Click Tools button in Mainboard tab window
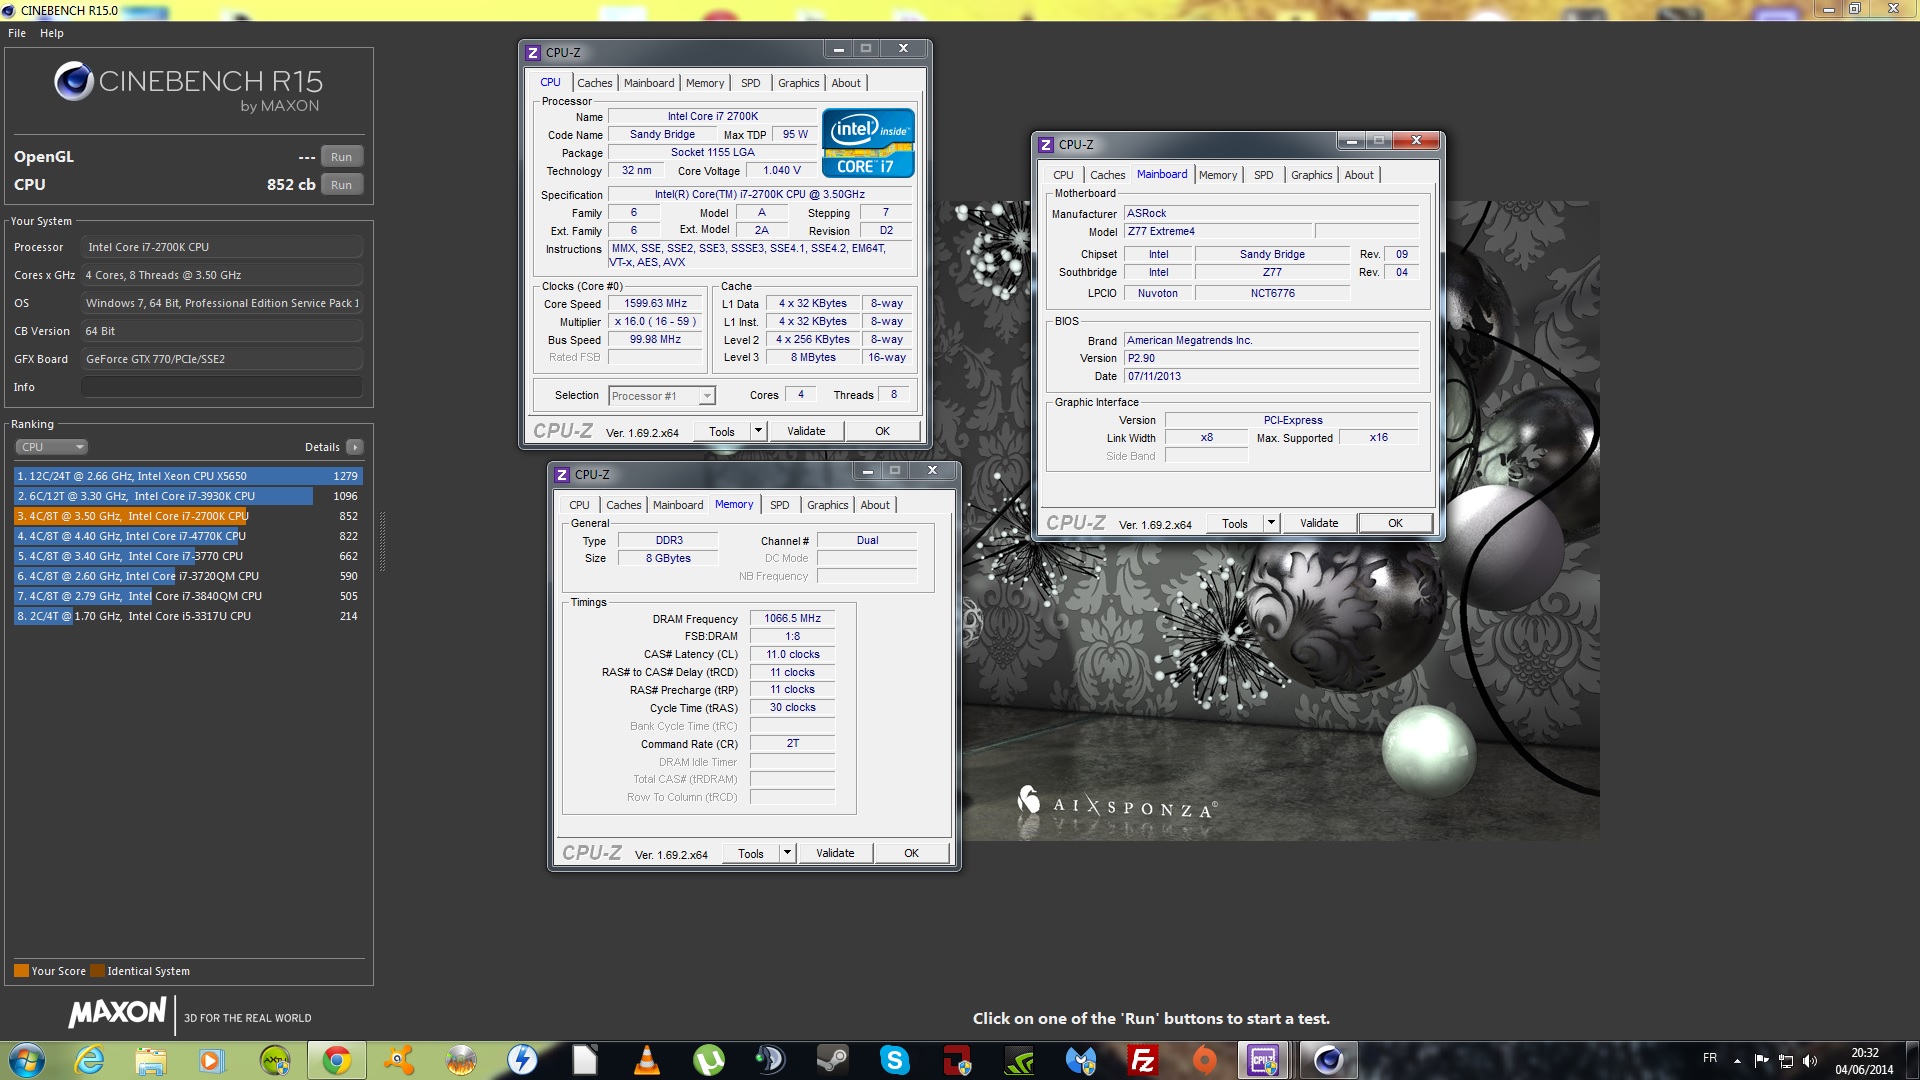Viewport: 1920px width, 1080px height. 1235,523
